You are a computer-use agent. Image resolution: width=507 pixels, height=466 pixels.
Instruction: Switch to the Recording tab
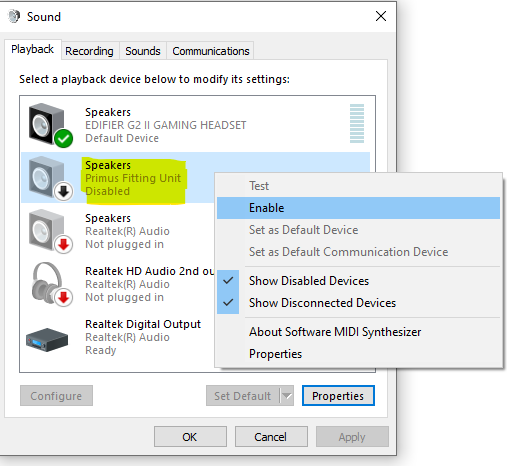click(89, 51)
